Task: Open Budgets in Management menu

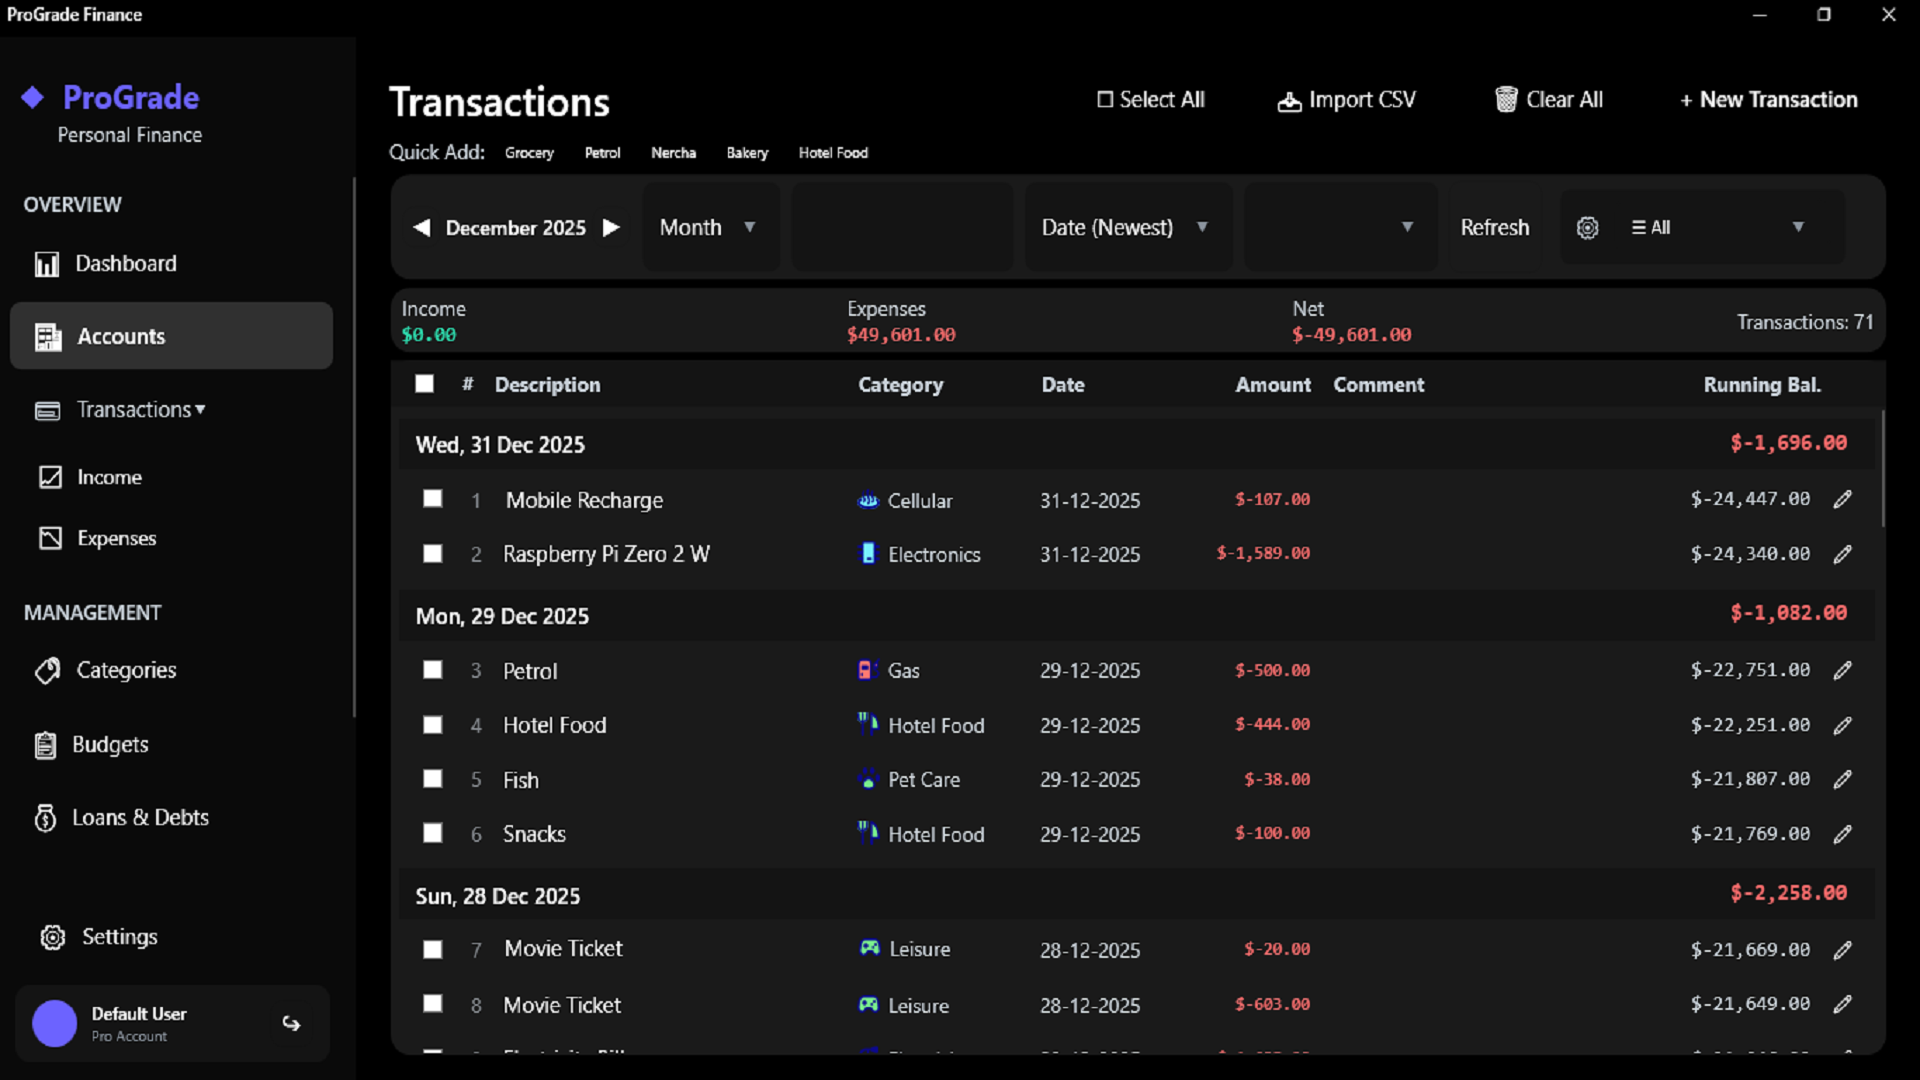Action: pos(110,745)
